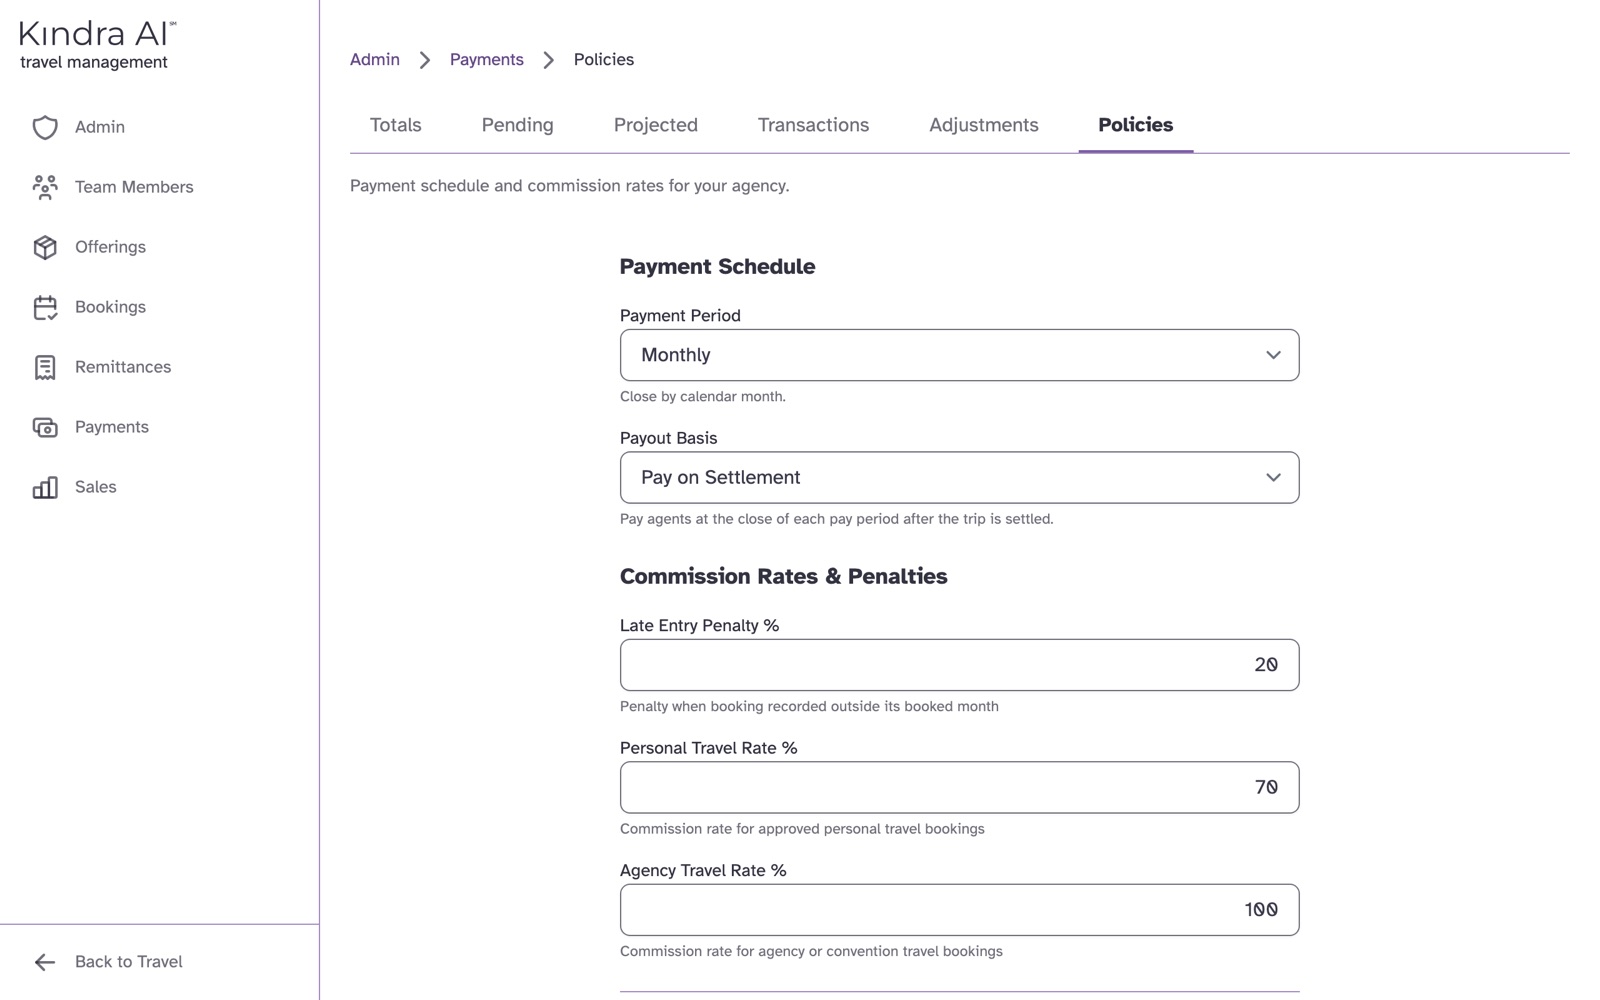
Task: Focus the Personal Travel Rate % field
Action: [x=959, y=787]
